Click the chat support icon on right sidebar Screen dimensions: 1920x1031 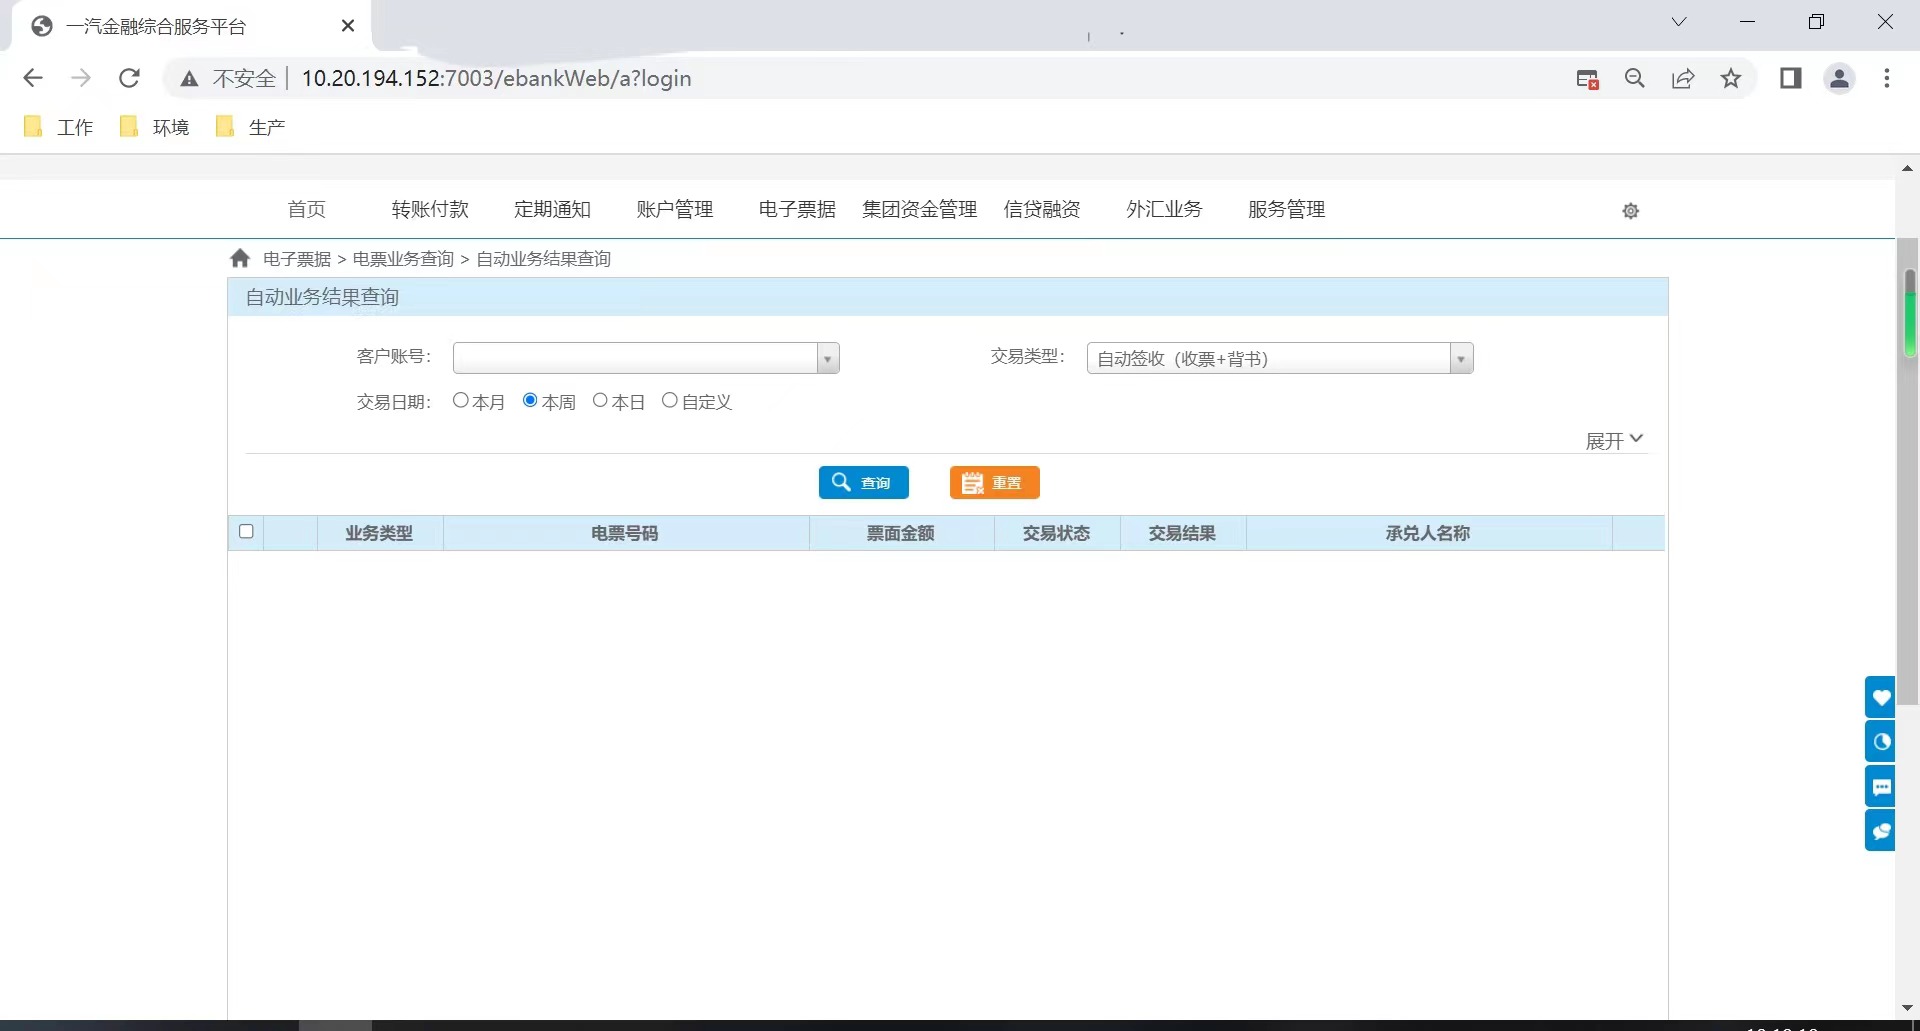click(x=1881, y=830)
